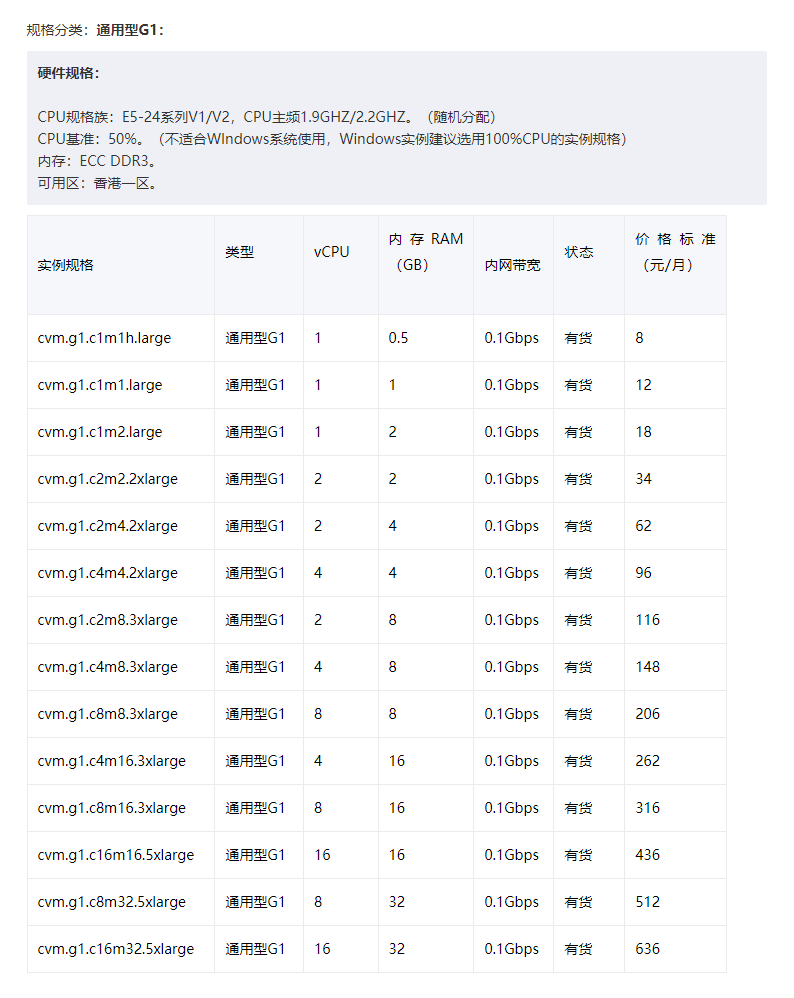Image resolution: width=794 pixels, height=998 pixels.
Task: Click price 512 in c8m32.5xlarge row
Action: coord(648,903)
